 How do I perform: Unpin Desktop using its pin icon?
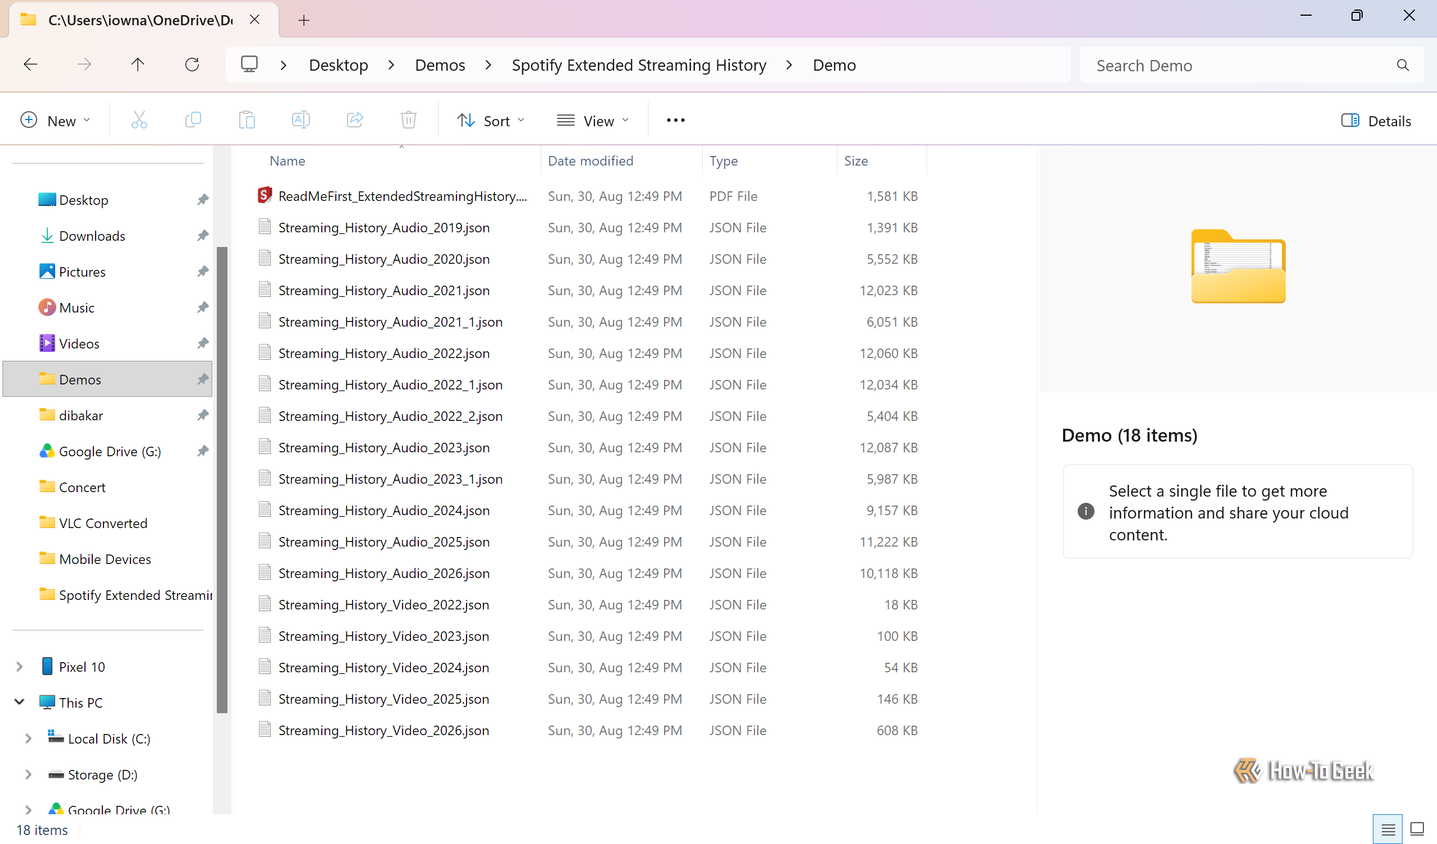(203, 200)
